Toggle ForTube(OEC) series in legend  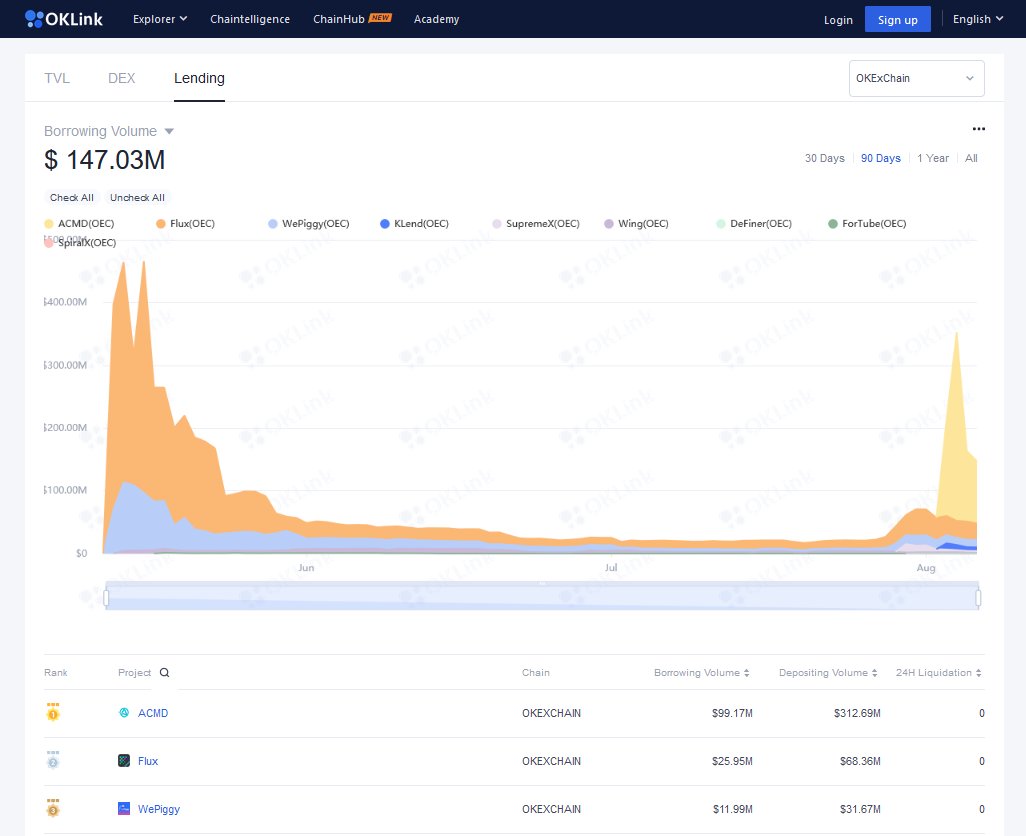coord(867,224)
